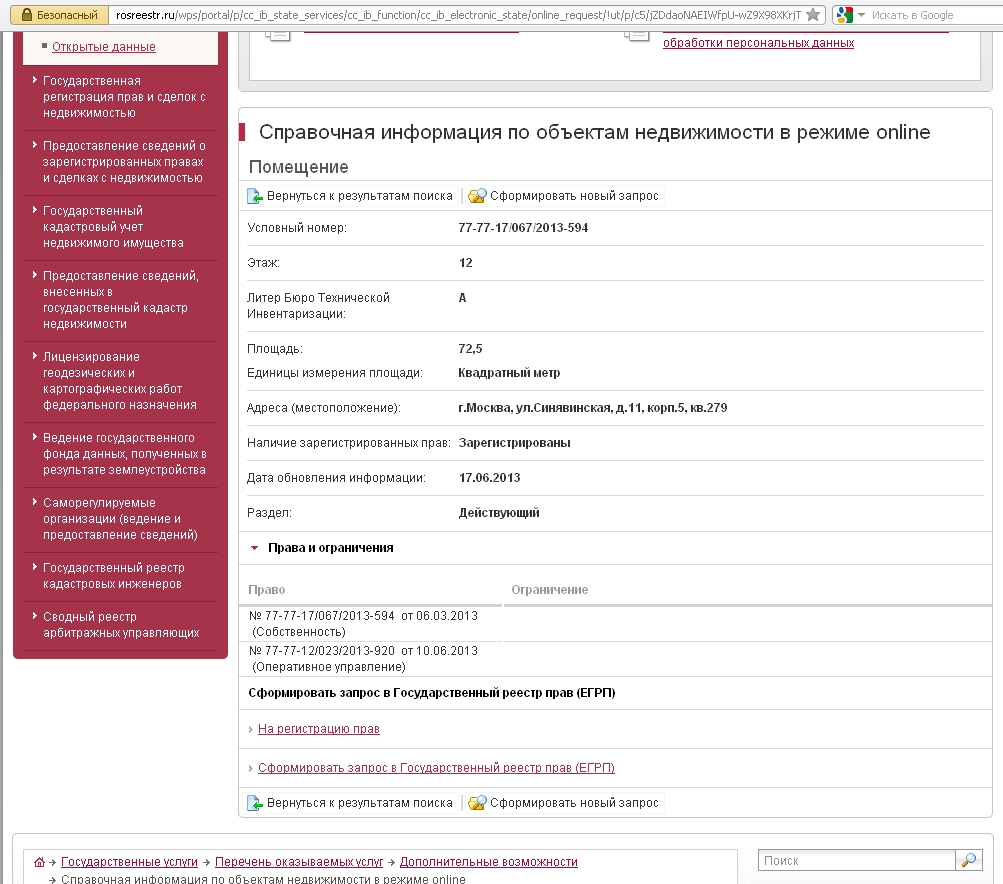Click bottom folder icon for new request
1003x884 pixels.
(x=477, y=803)
